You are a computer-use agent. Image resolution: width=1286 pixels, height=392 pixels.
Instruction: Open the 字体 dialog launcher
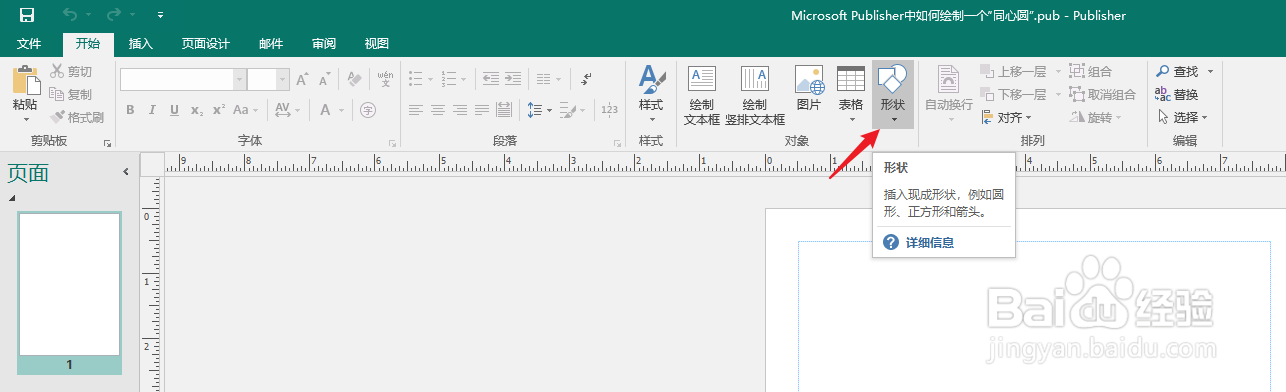coord(392,143)
